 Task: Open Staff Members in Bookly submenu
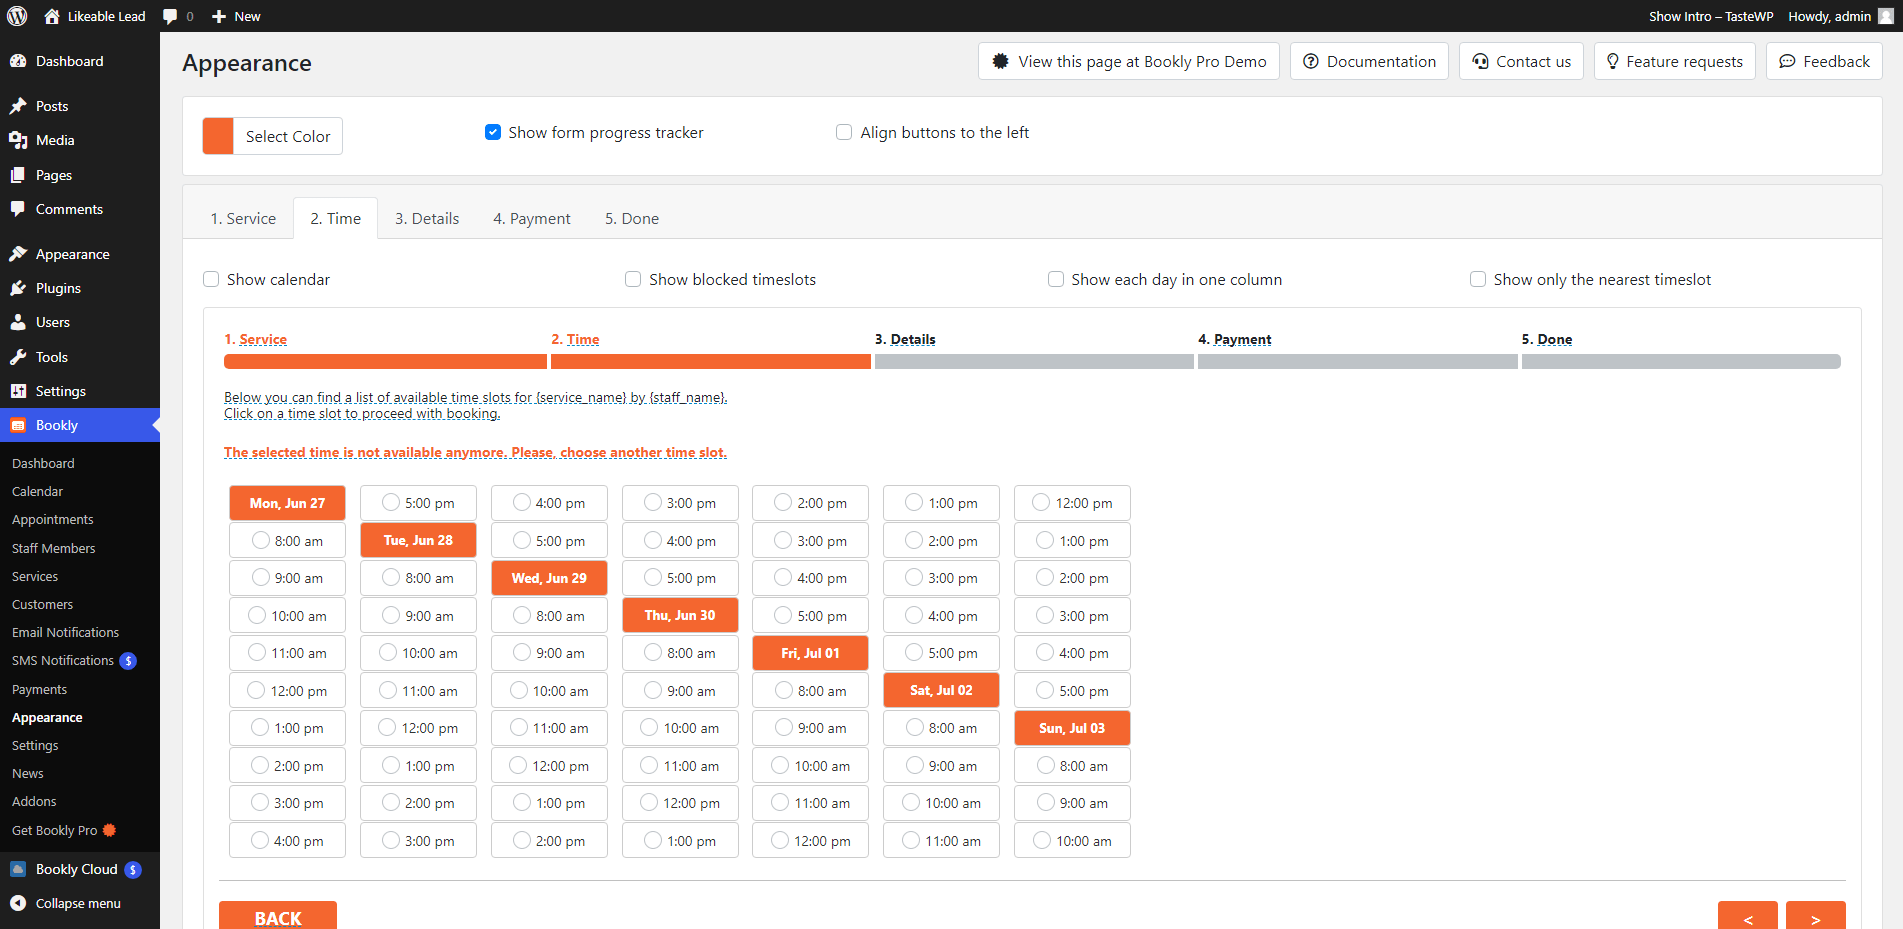(x=54, y=548)
